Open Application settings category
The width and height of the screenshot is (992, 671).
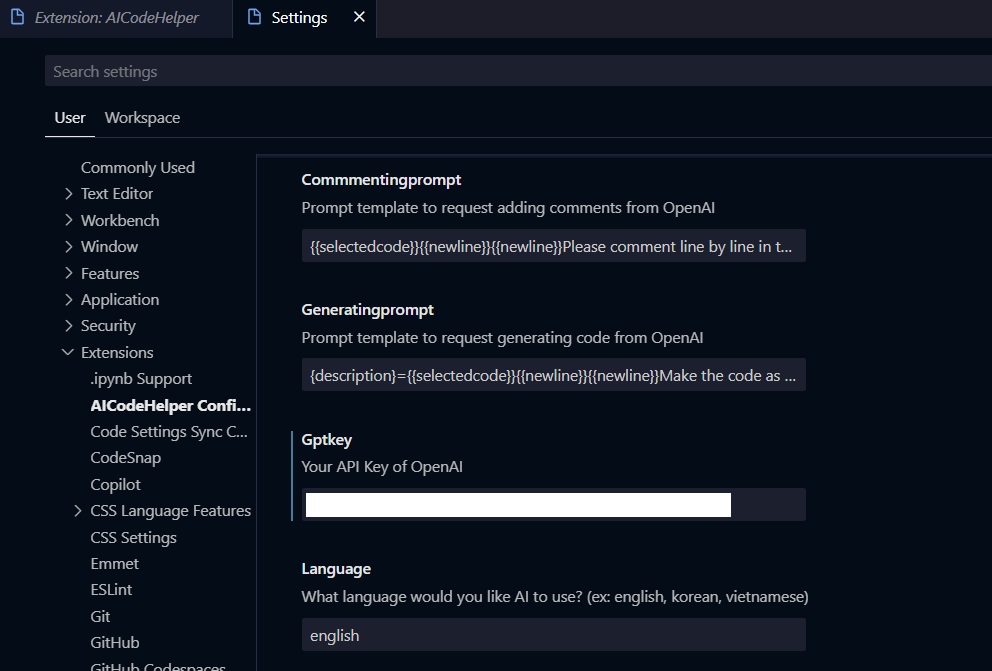120,300
